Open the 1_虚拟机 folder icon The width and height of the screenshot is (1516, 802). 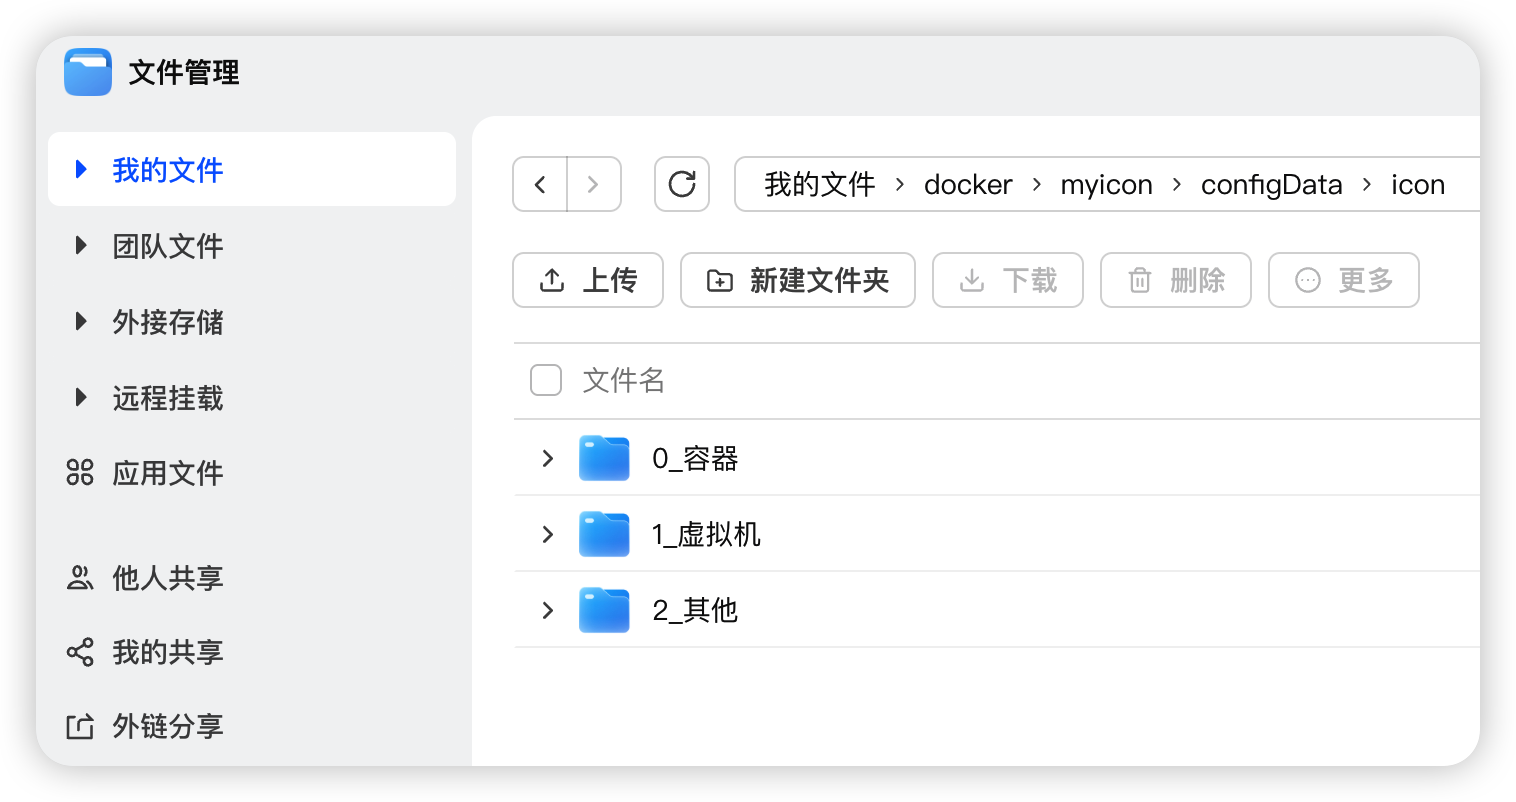tap(604, 535)
